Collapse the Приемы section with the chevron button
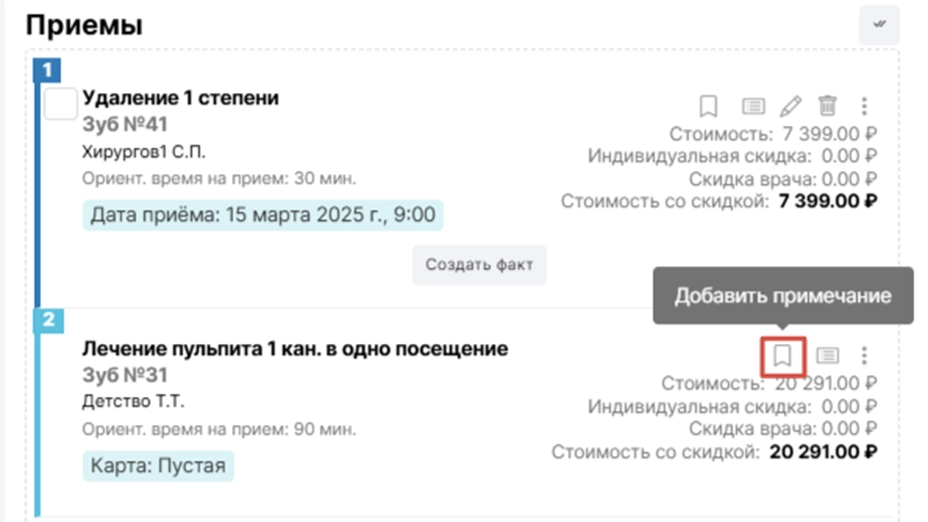The width and height of the screenshot is (928, 522). coord(879,24)
